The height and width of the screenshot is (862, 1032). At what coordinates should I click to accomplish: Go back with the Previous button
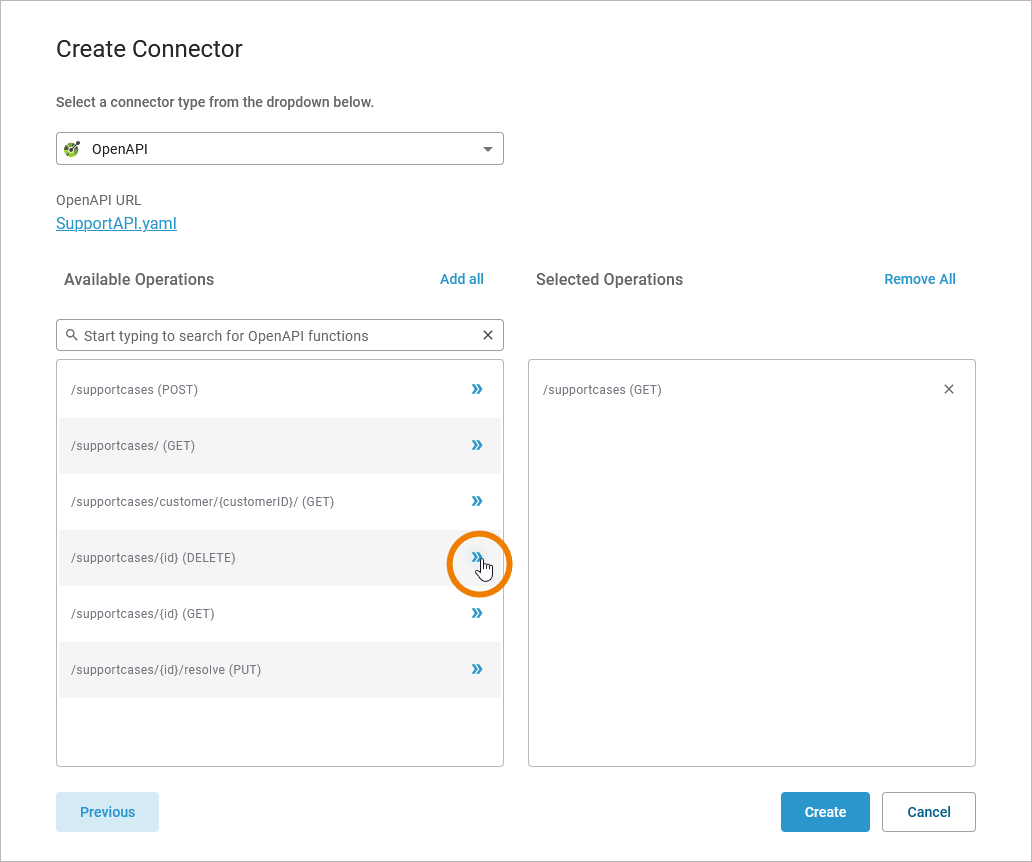(107, 812)
